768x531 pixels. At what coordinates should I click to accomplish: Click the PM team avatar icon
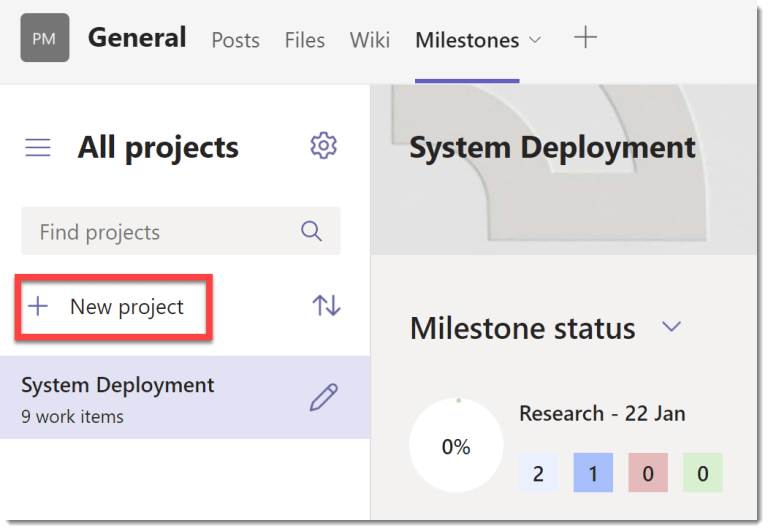[x=44, y=39]
